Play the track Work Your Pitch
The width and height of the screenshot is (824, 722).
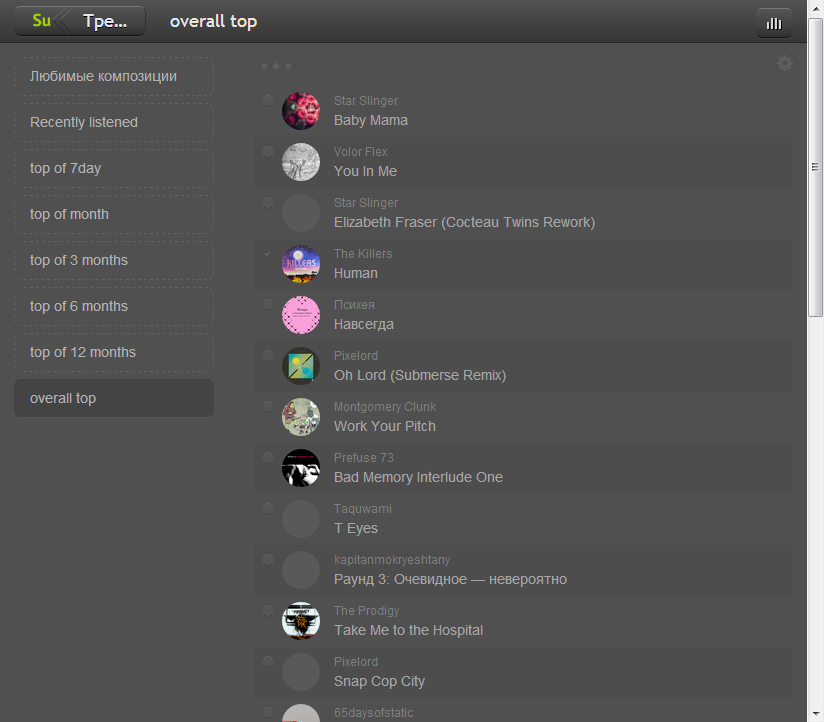pos(385,426)
